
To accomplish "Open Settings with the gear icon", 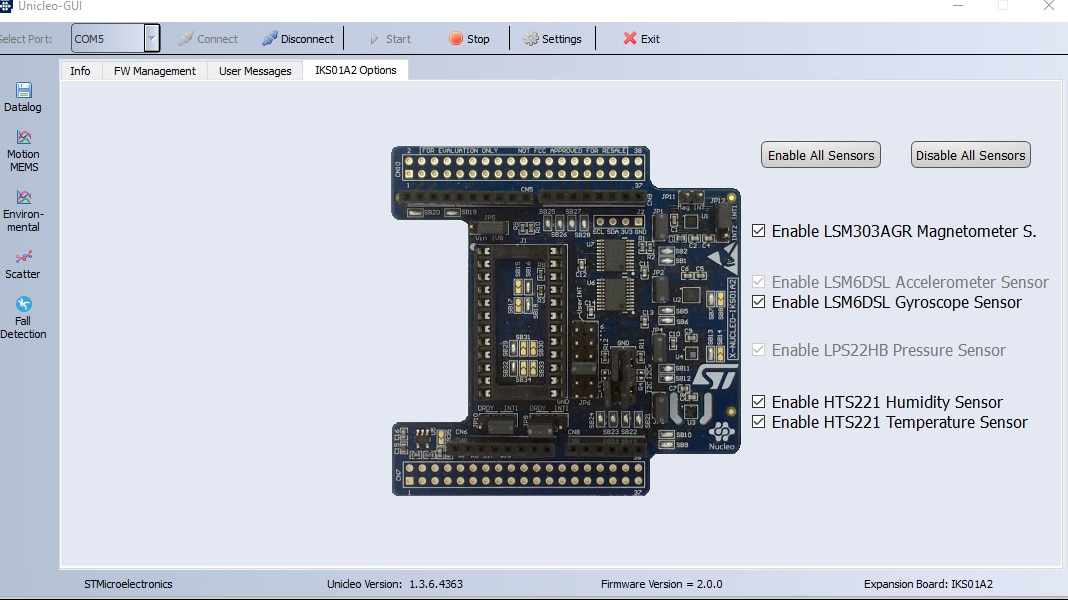I will [531, 39].
